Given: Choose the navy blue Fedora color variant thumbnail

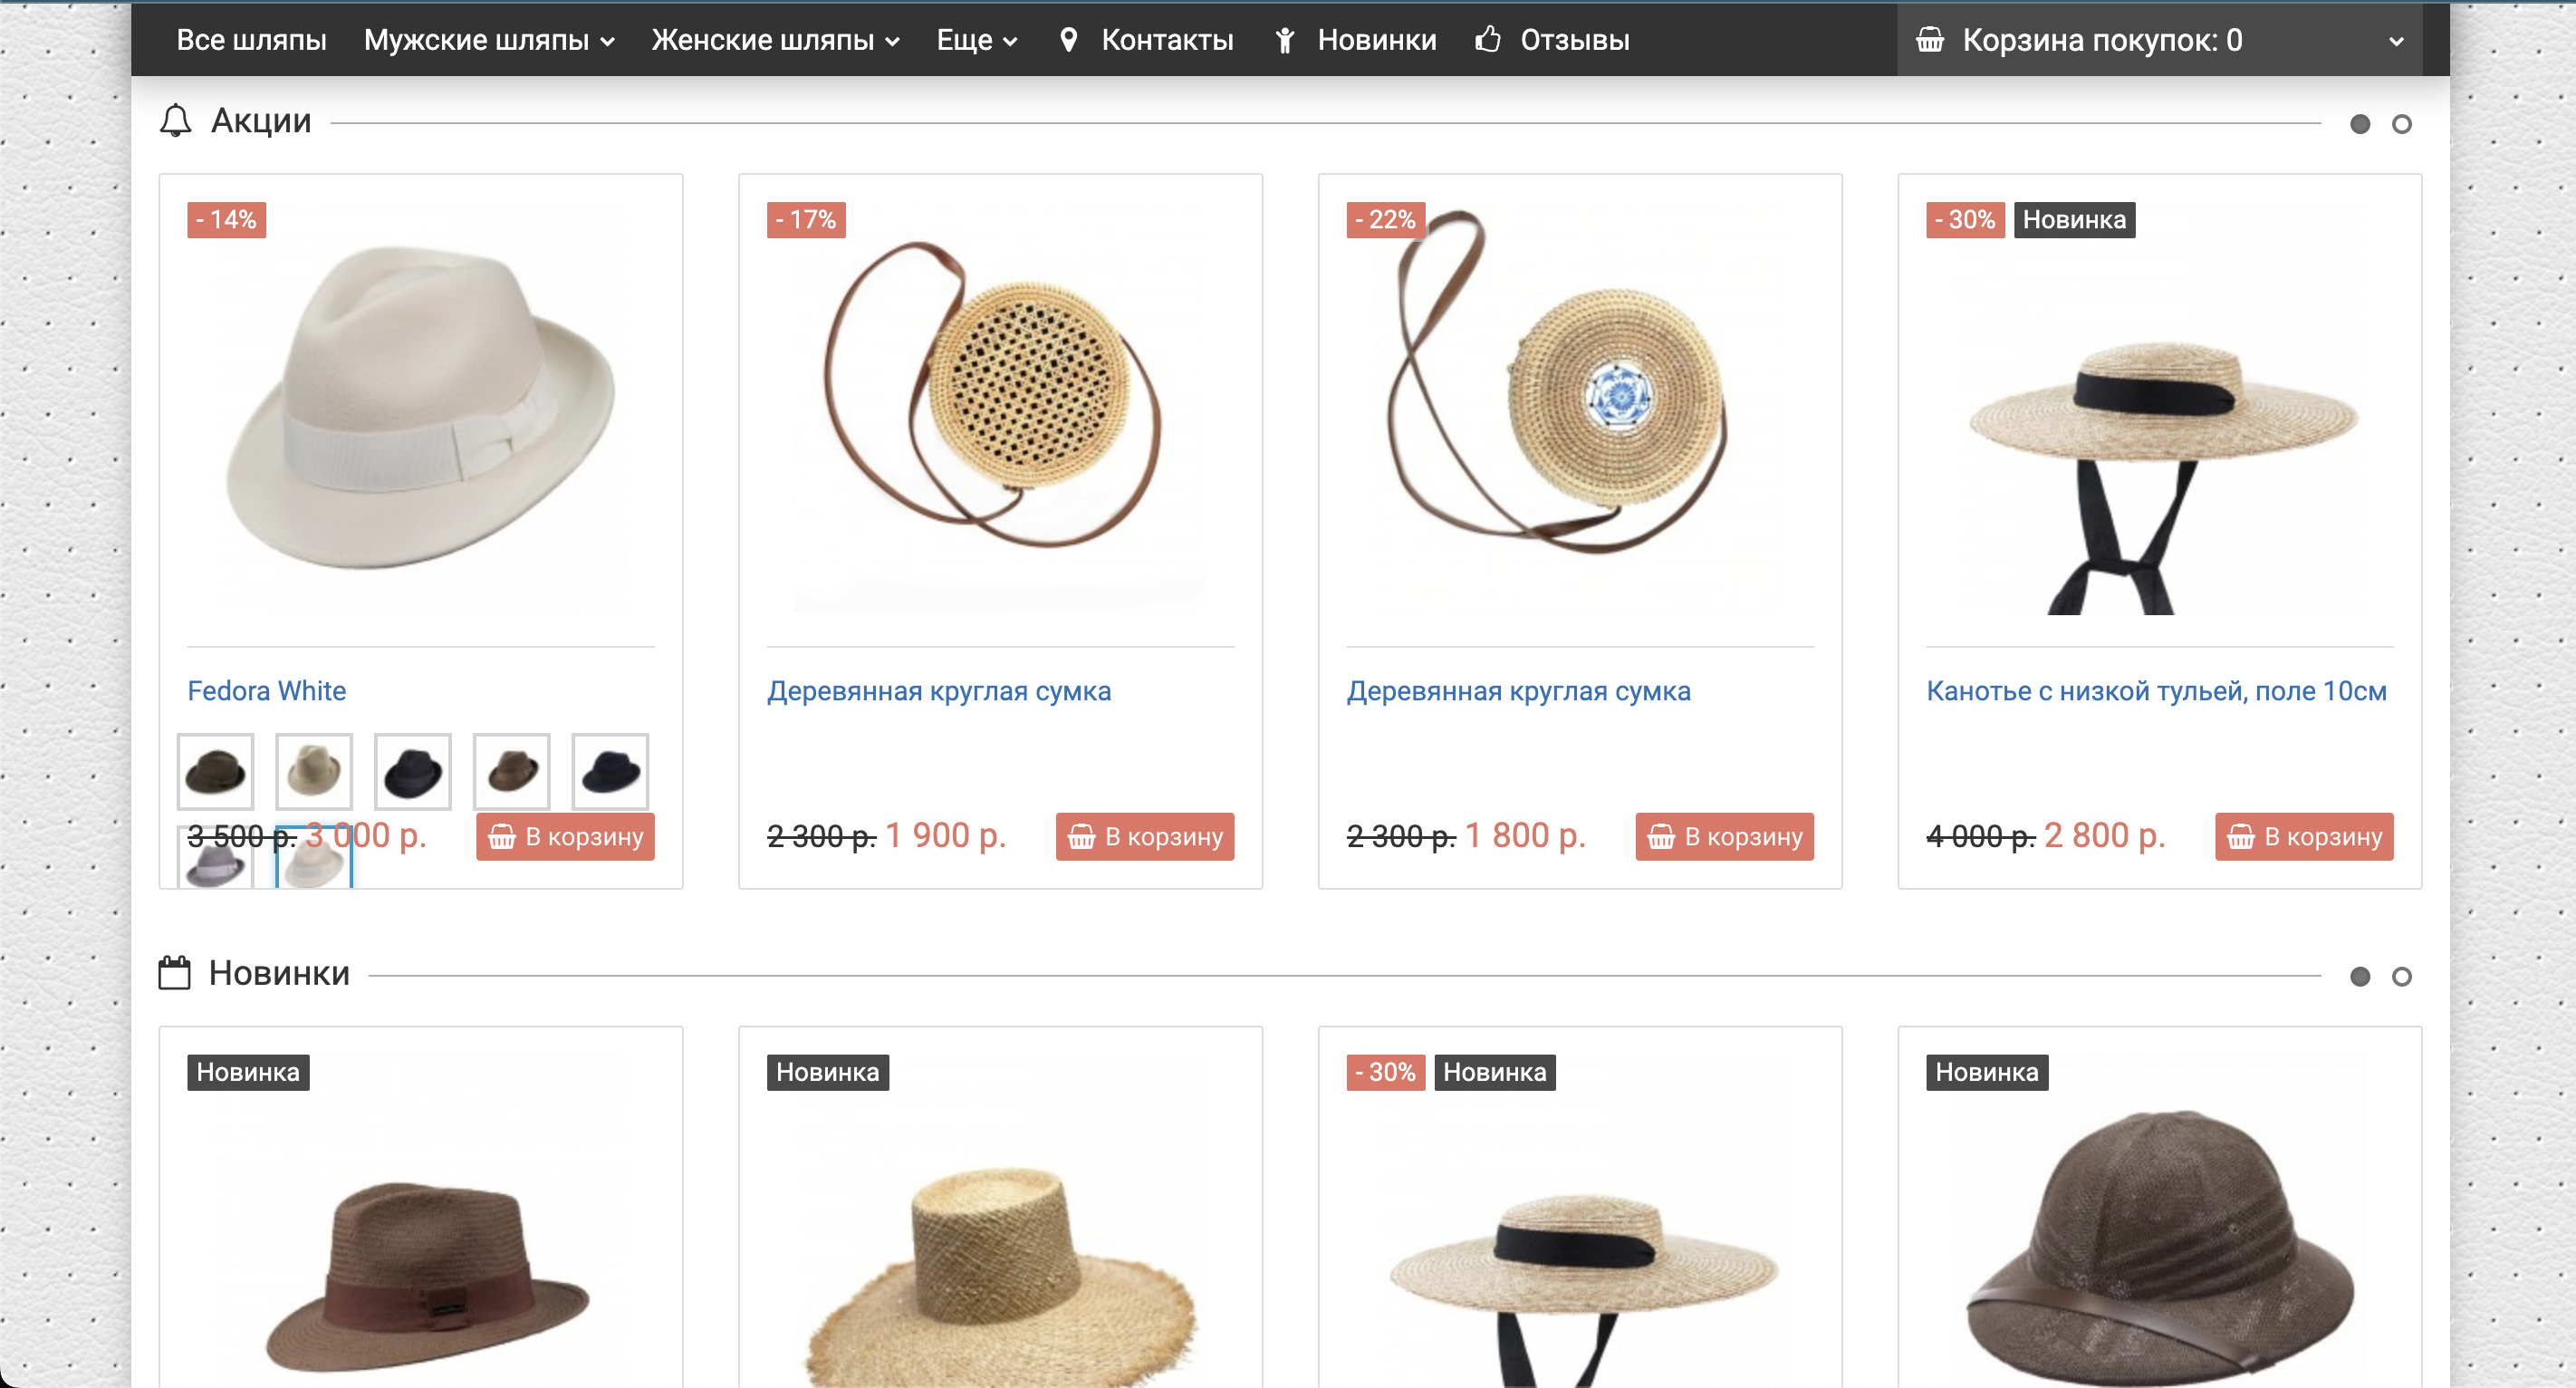Looking at the screenshot, I should pyautogui.click(x=610, y=771).
